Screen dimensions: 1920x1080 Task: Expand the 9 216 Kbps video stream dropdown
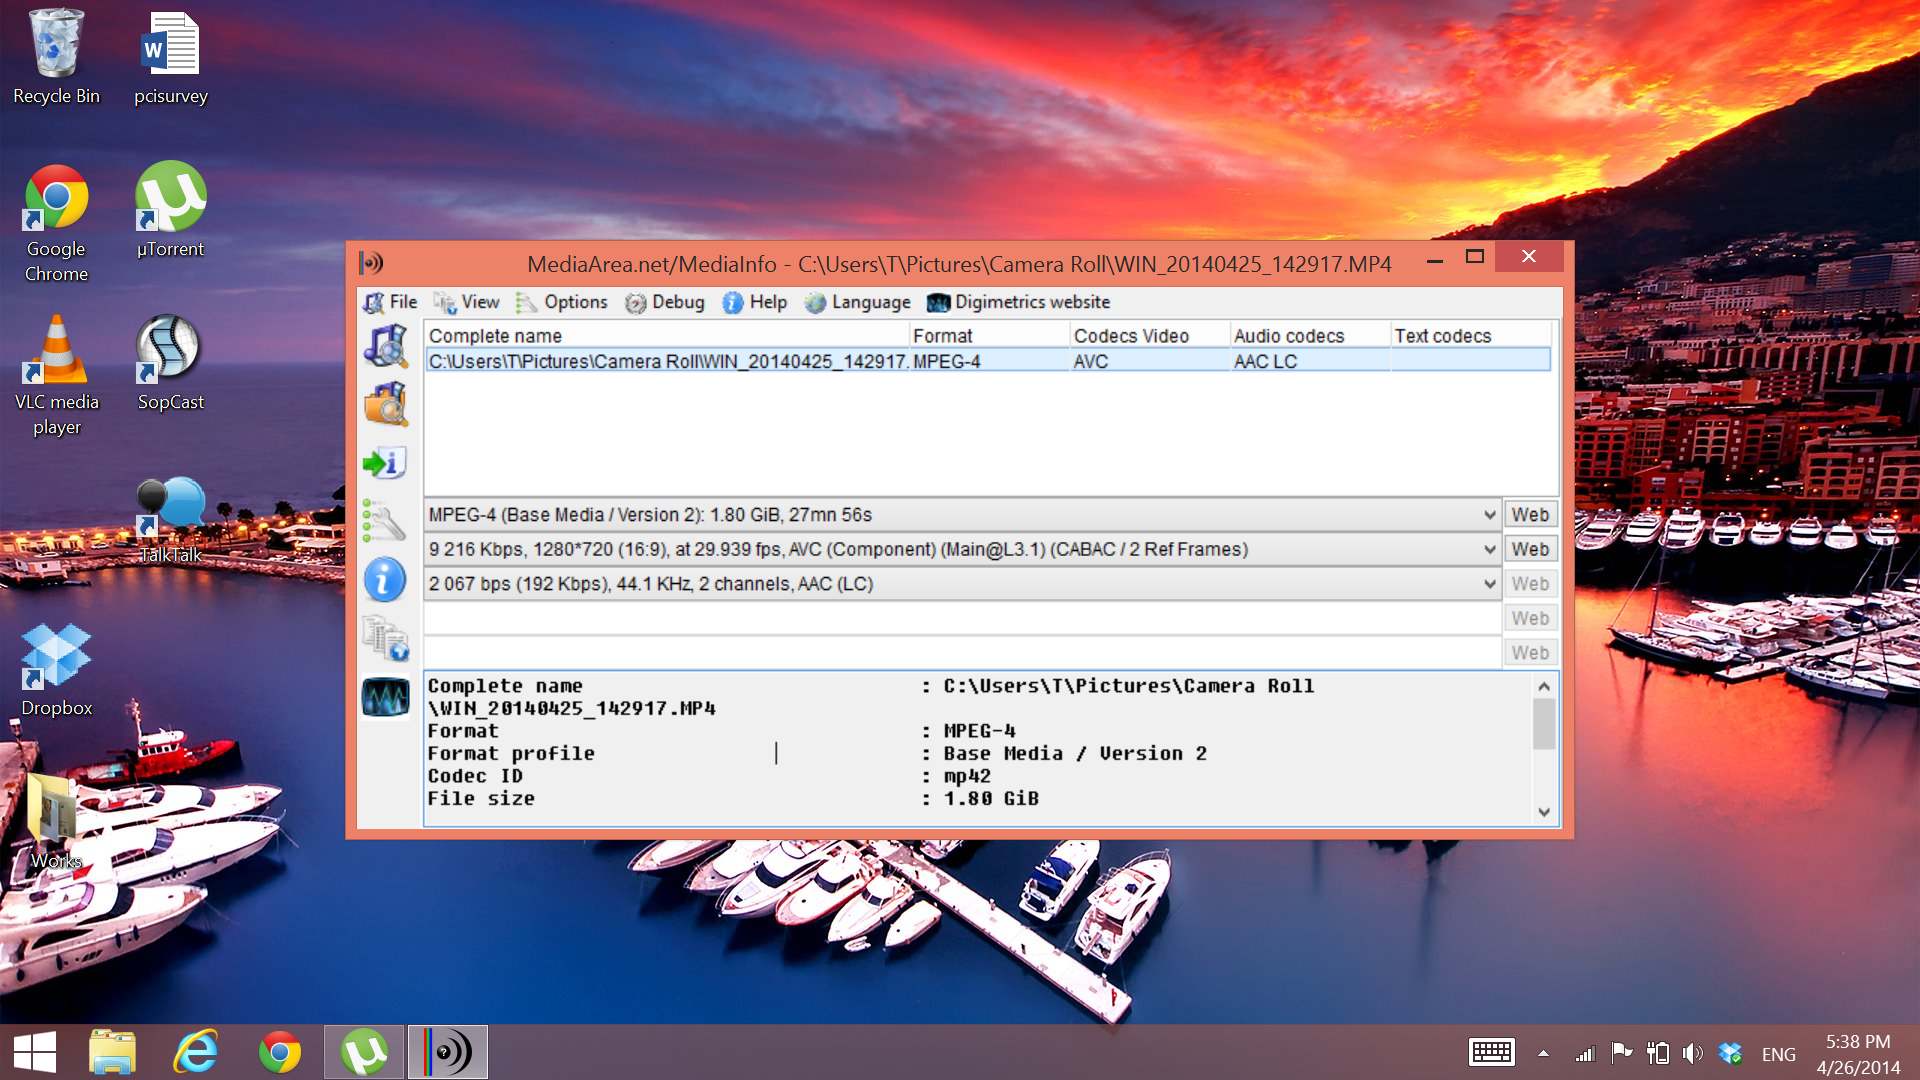point(1489,550)
